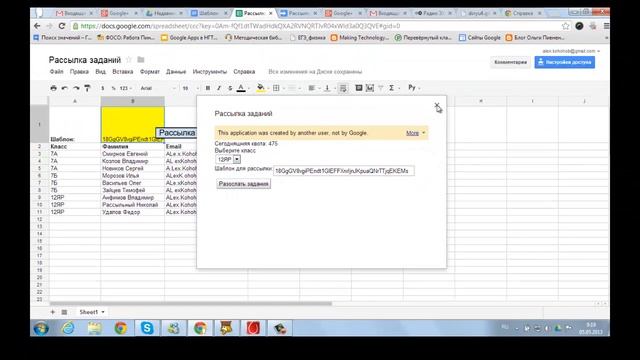Open the Данные menu
Screen dimensions: 640x360
[x=176, y=71]
